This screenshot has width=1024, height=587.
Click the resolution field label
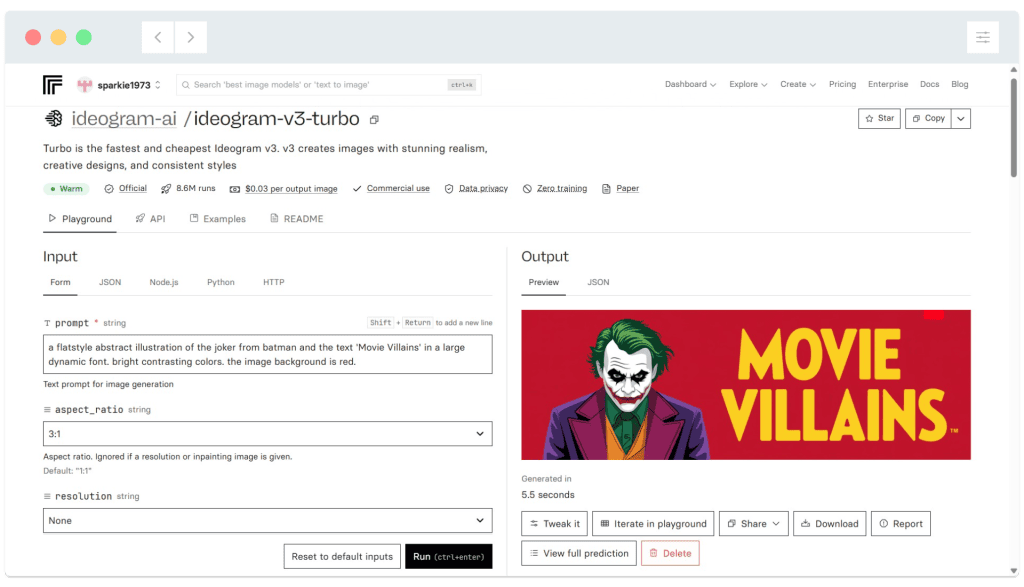pos(83,496)
